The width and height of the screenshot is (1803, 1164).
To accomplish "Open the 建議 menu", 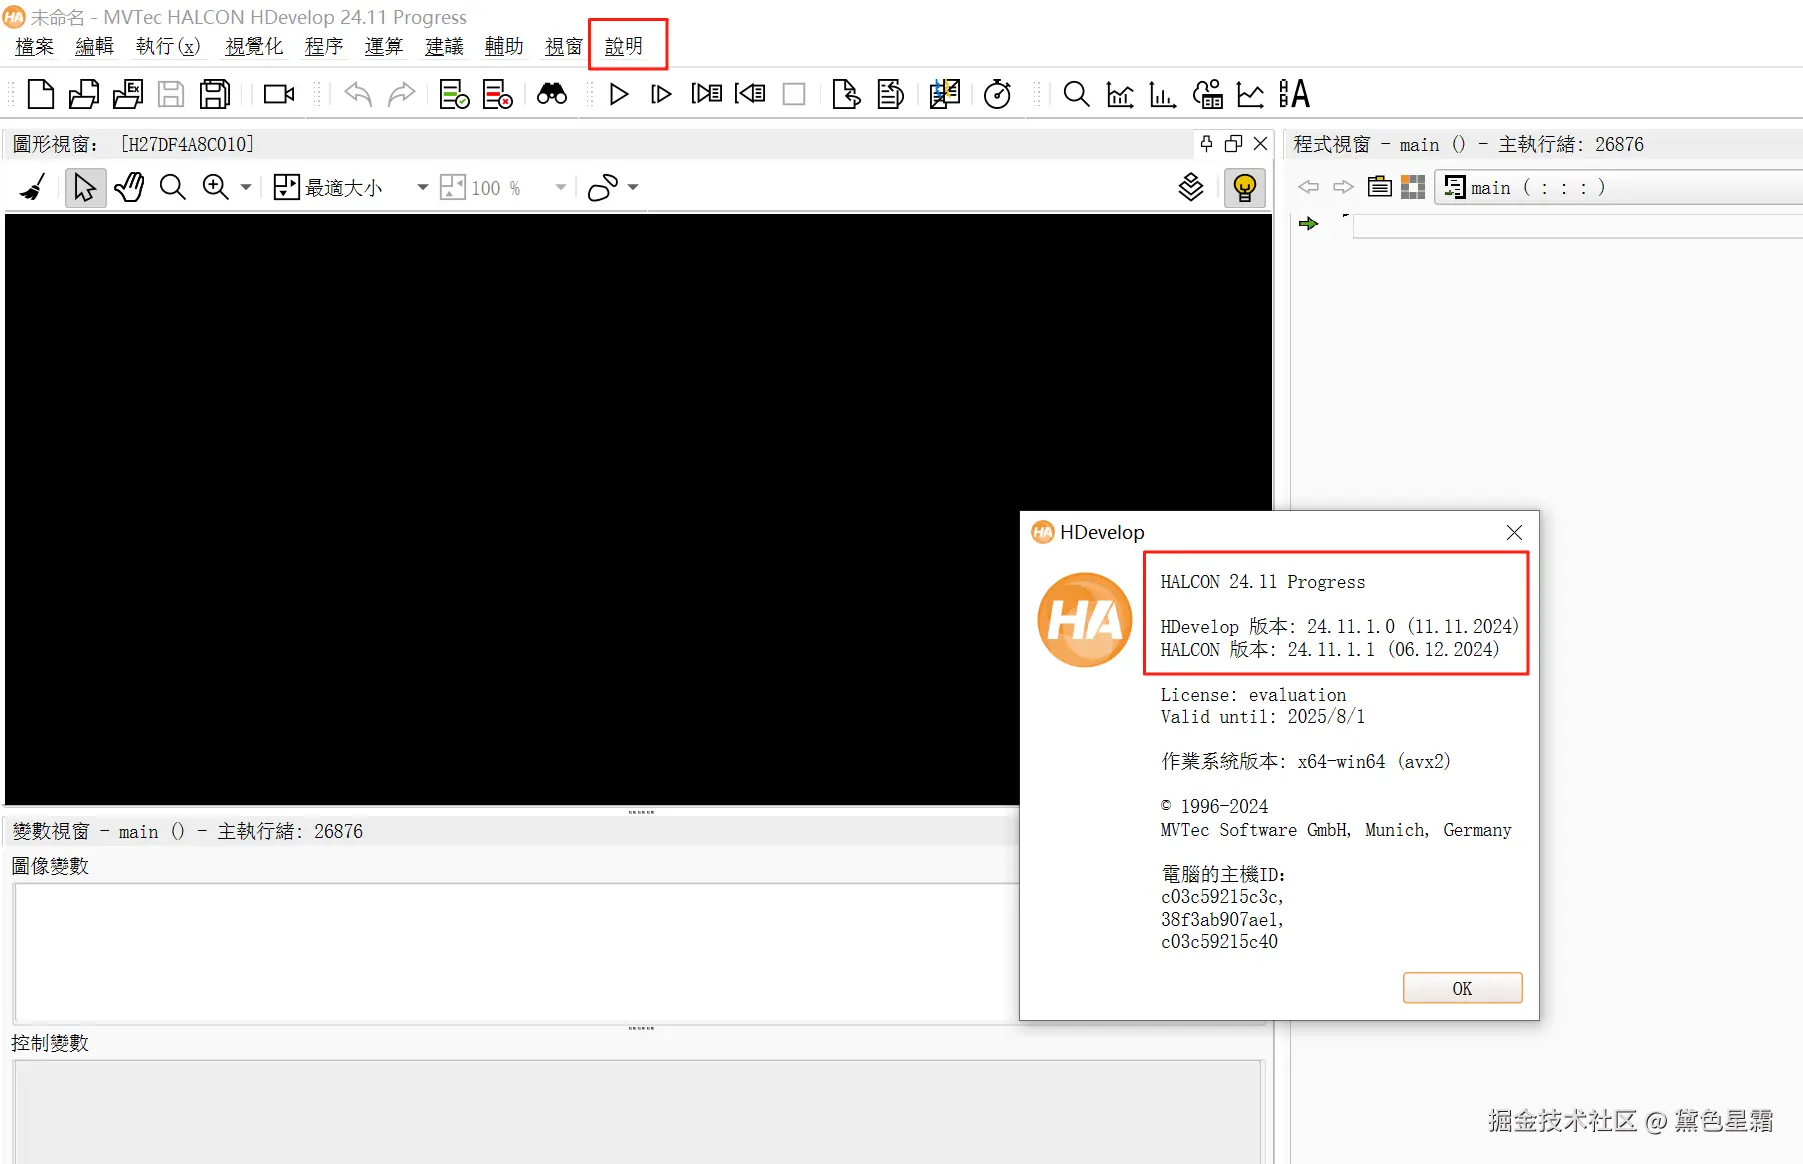I will [444, 46].
